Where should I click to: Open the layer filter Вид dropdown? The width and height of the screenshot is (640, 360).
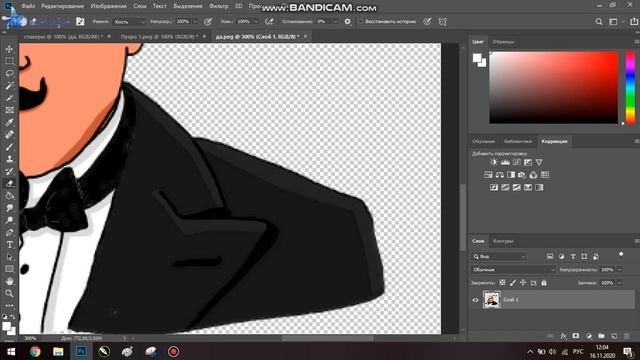(499, 256)
